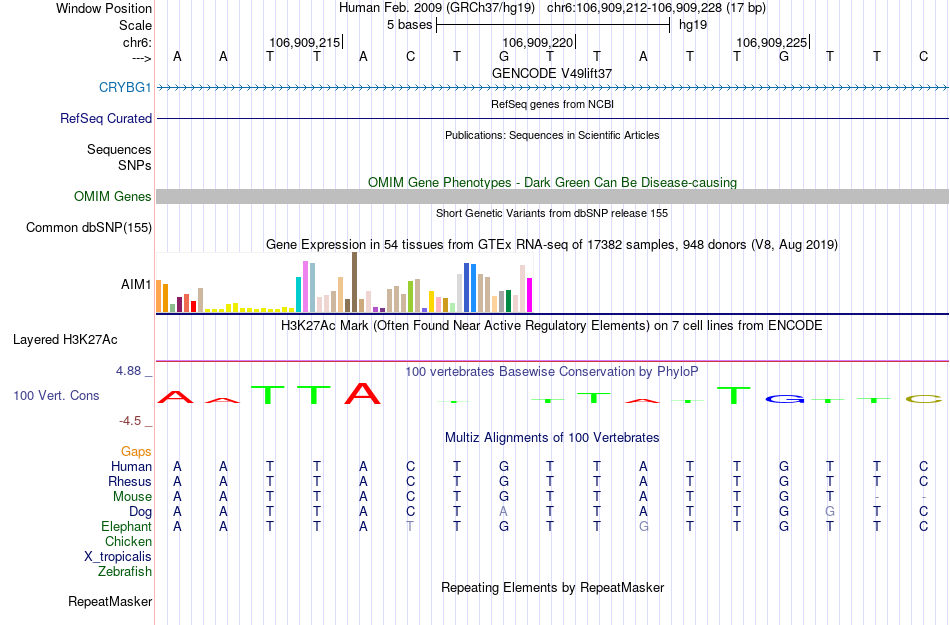Select the Human species label
Screen dimensions: 950x625
click(131, 466)
